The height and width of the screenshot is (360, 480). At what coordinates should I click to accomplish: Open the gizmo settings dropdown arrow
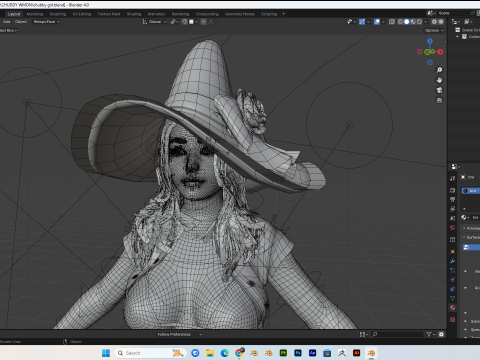pos(368,22)
